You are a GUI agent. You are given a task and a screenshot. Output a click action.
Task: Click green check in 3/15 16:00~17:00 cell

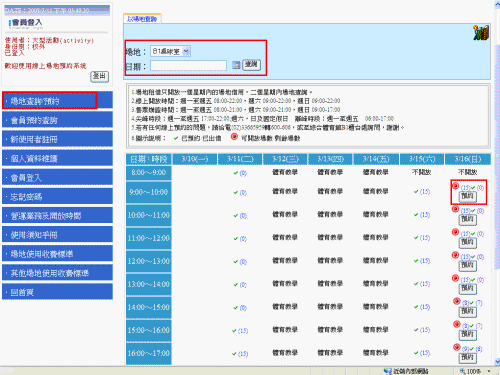416,353
